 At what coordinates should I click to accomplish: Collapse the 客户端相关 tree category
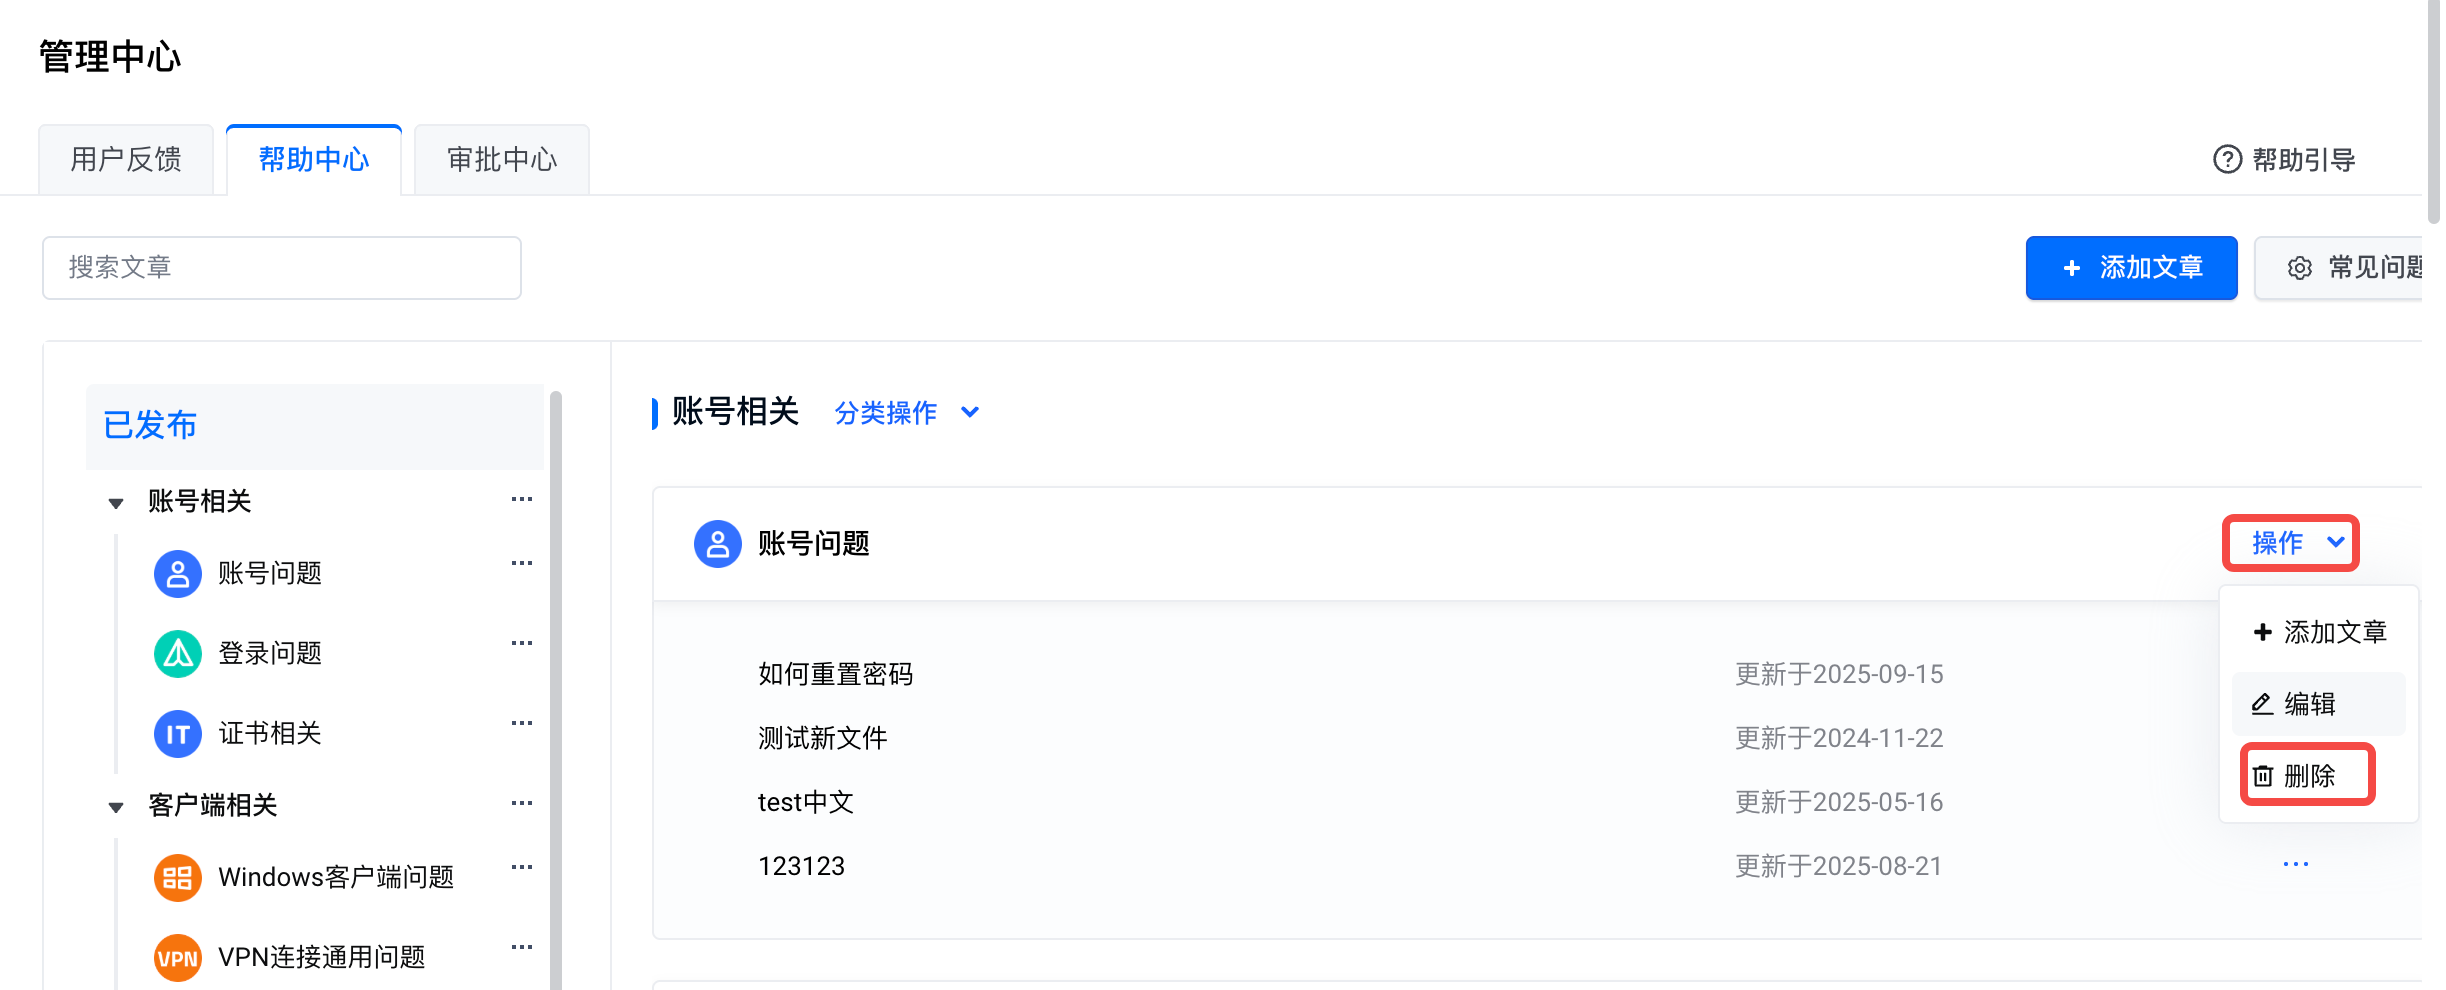point(116,806)
